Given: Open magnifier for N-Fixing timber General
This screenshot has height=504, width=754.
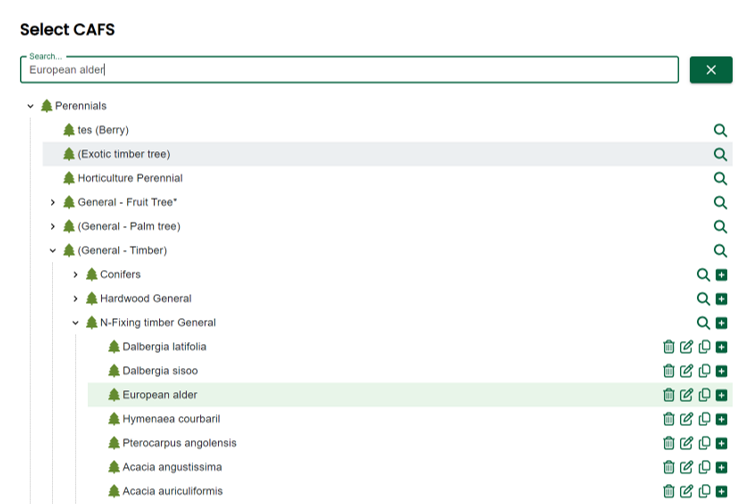Looking at the screenshot, I should [x=703, y=323].
